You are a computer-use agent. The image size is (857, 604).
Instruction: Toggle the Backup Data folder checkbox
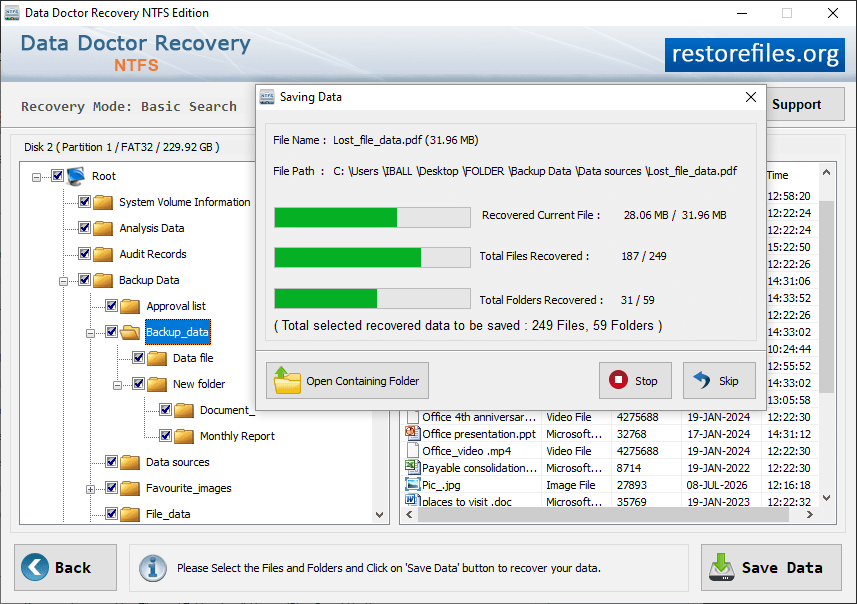[84, 279]
